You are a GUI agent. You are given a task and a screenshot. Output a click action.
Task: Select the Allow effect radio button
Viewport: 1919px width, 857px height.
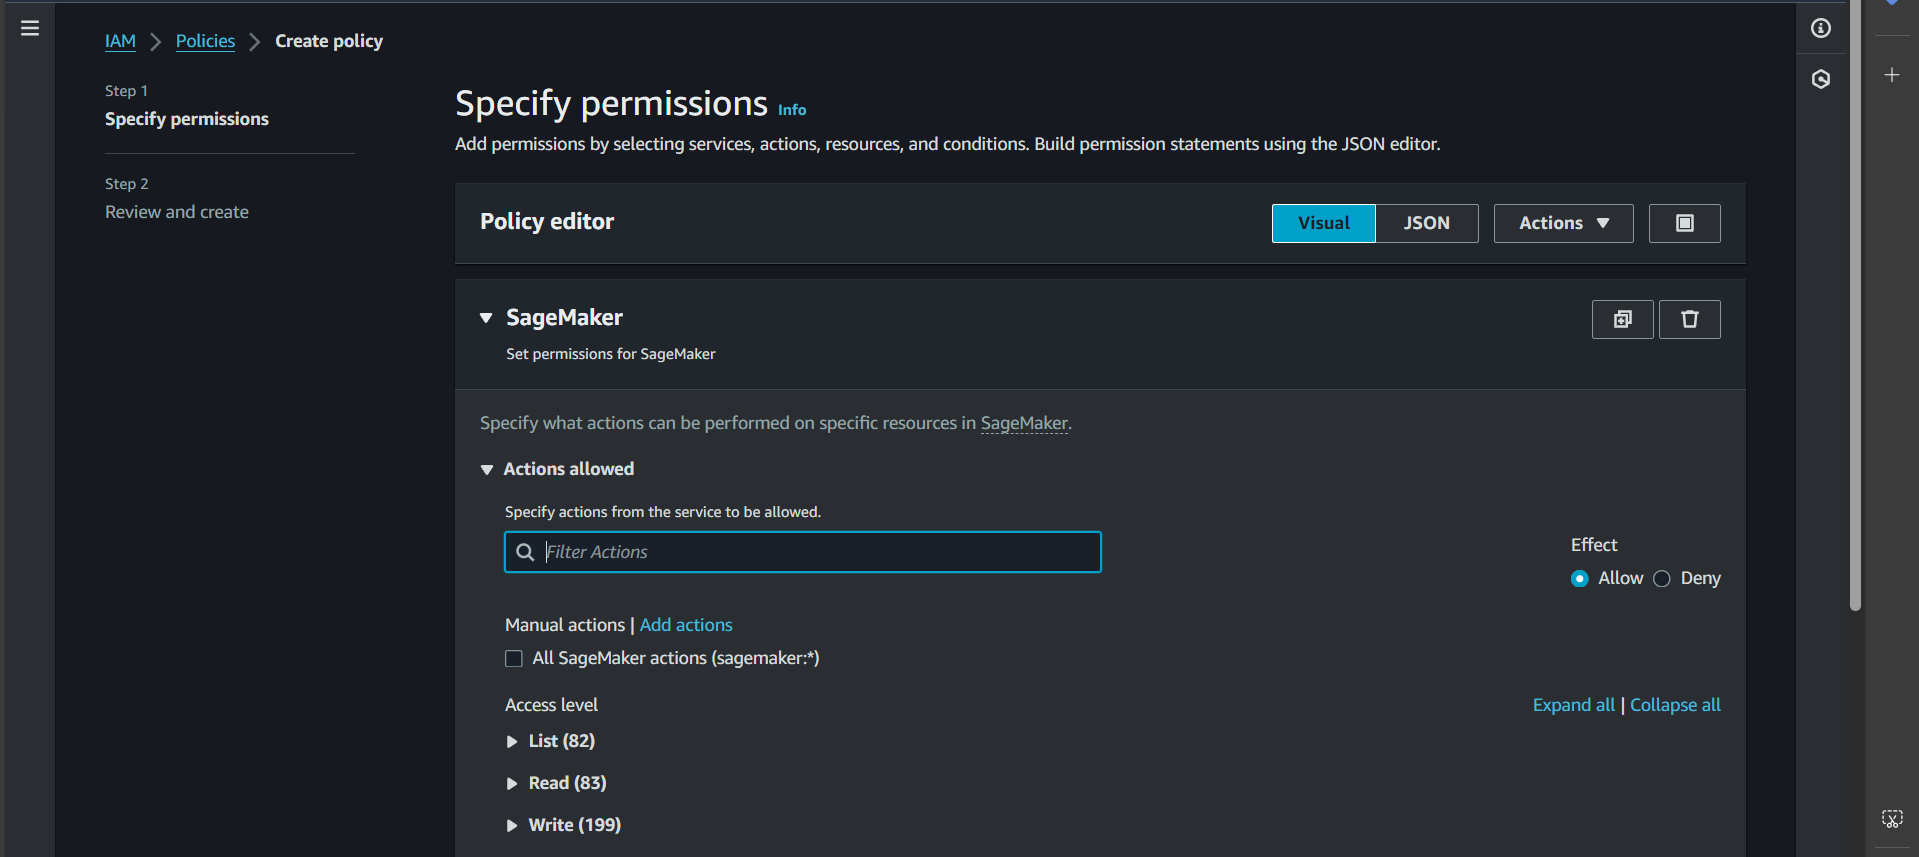click(1580, 579)
